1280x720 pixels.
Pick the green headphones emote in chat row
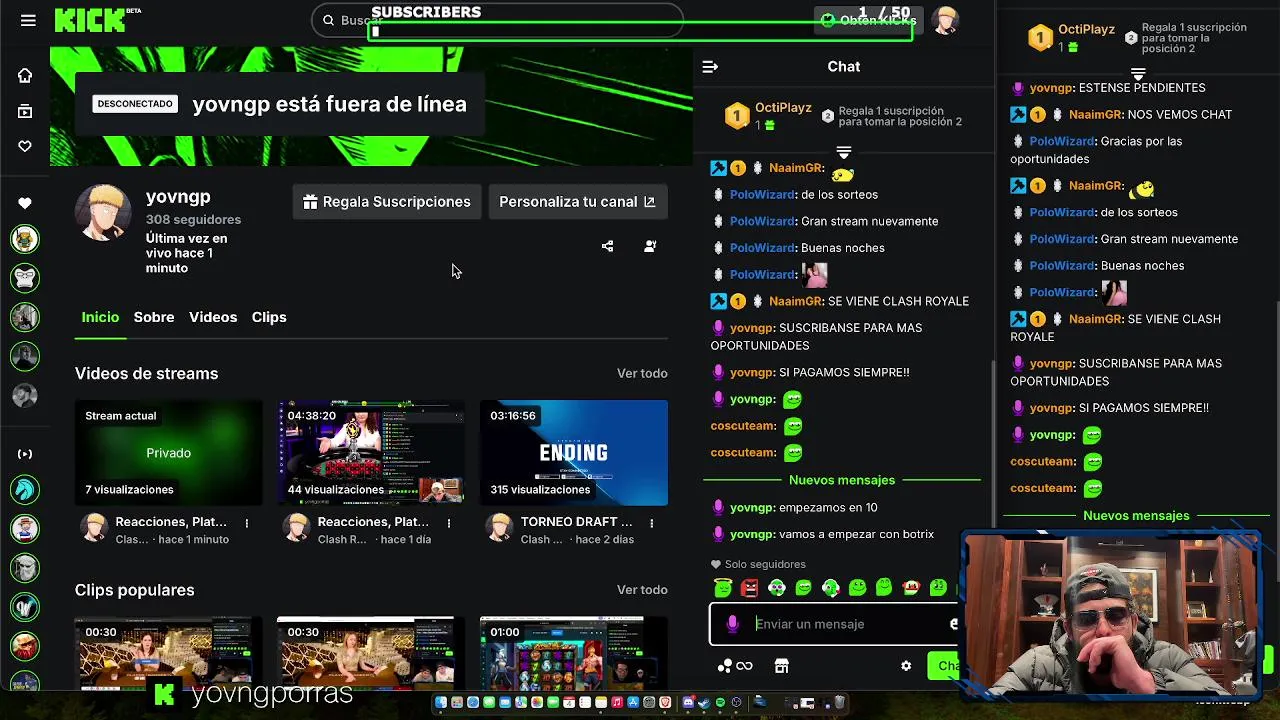[x=777, y=588]
